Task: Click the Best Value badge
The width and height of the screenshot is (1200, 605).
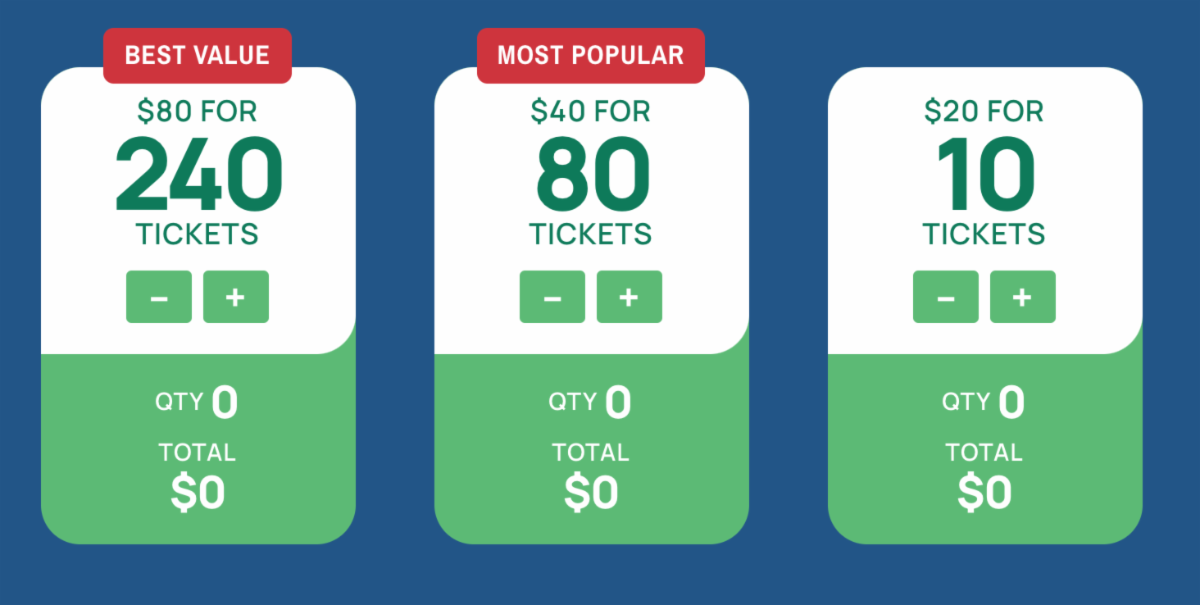Action: 197,55
